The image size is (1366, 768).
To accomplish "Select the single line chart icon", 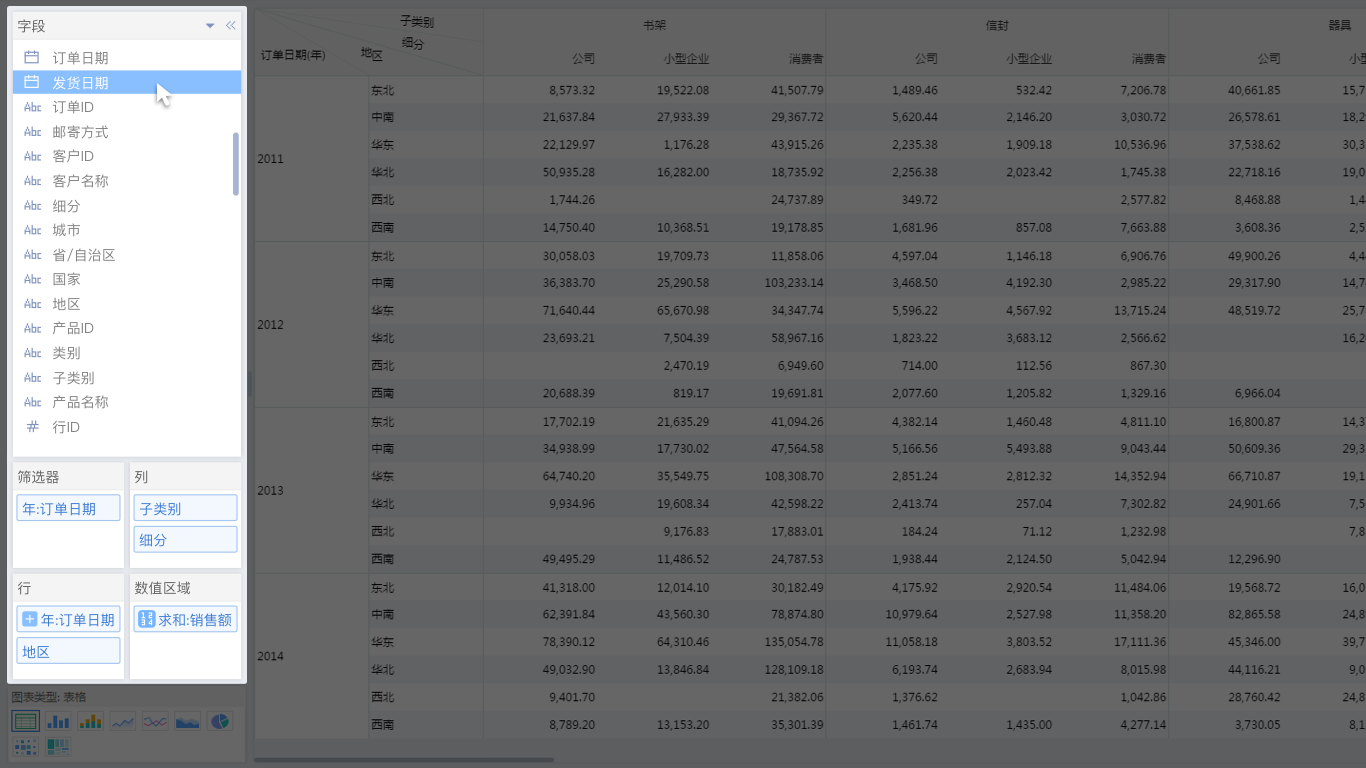I will point(123,721).
